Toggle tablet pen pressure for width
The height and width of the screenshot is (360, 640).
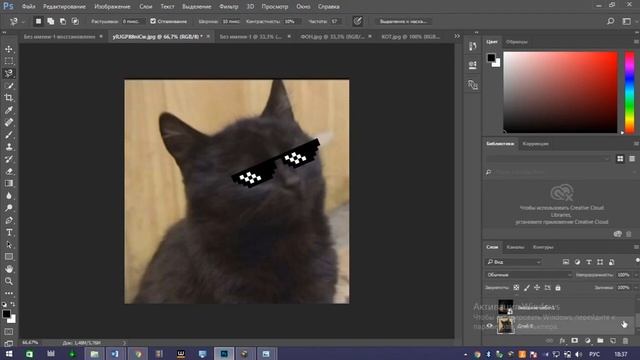coord(358,21)
